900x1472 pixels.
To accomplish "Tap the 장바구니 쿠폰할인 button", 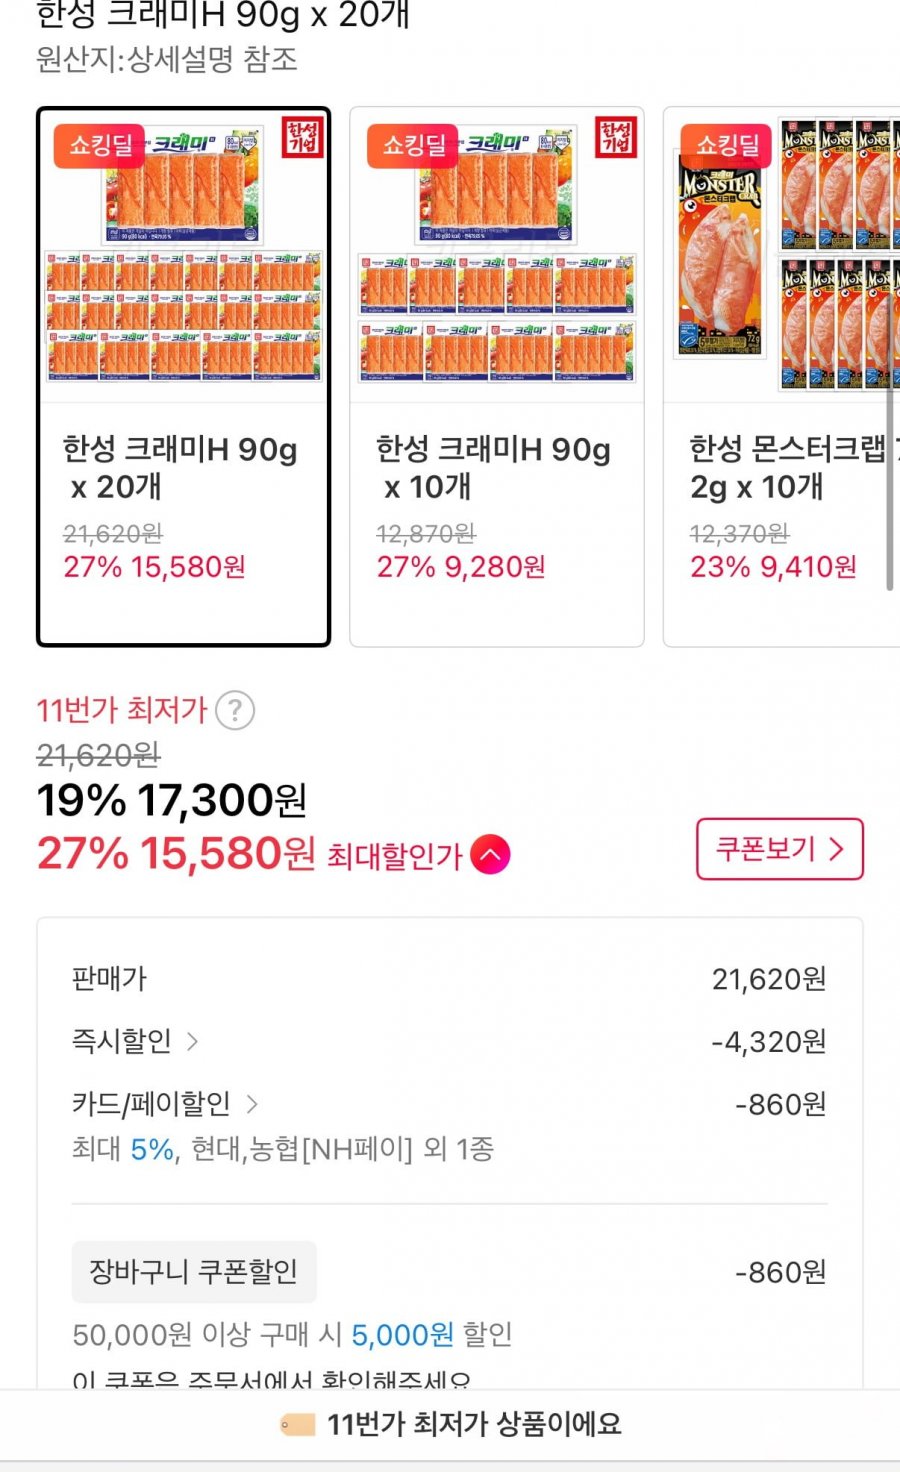I will [x=194, y=1272].
